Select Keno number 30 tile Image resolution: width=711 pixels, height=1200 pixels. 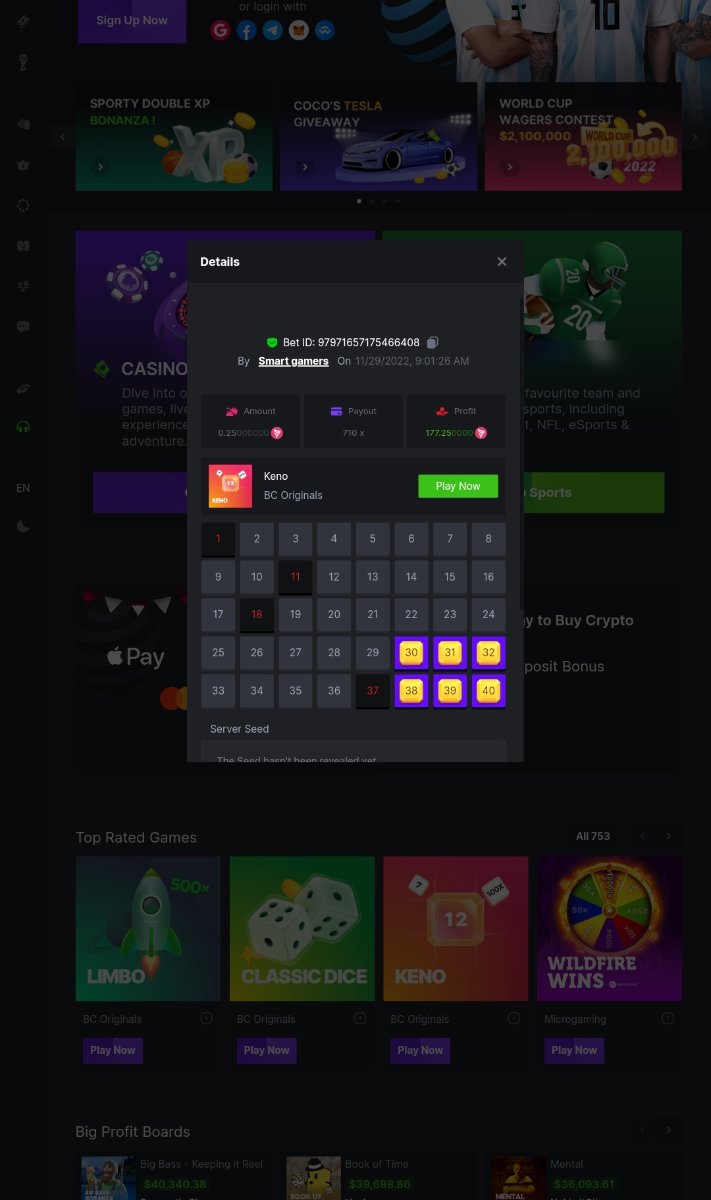[x=411, y=653]
